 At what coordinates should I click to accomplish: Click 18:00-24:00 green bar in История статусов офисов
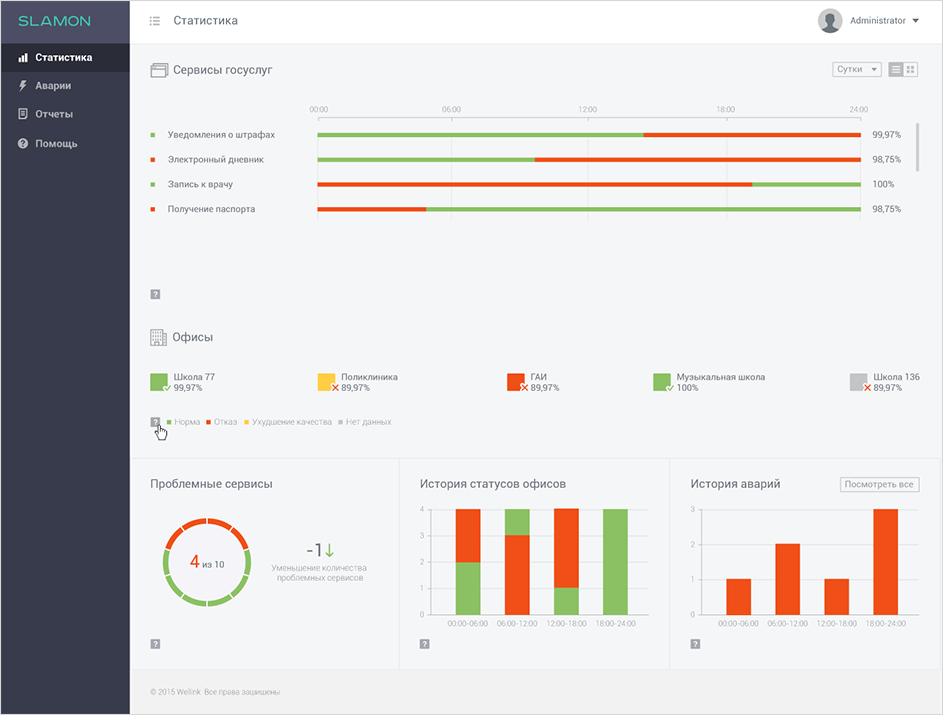click(x=615, y=562)
